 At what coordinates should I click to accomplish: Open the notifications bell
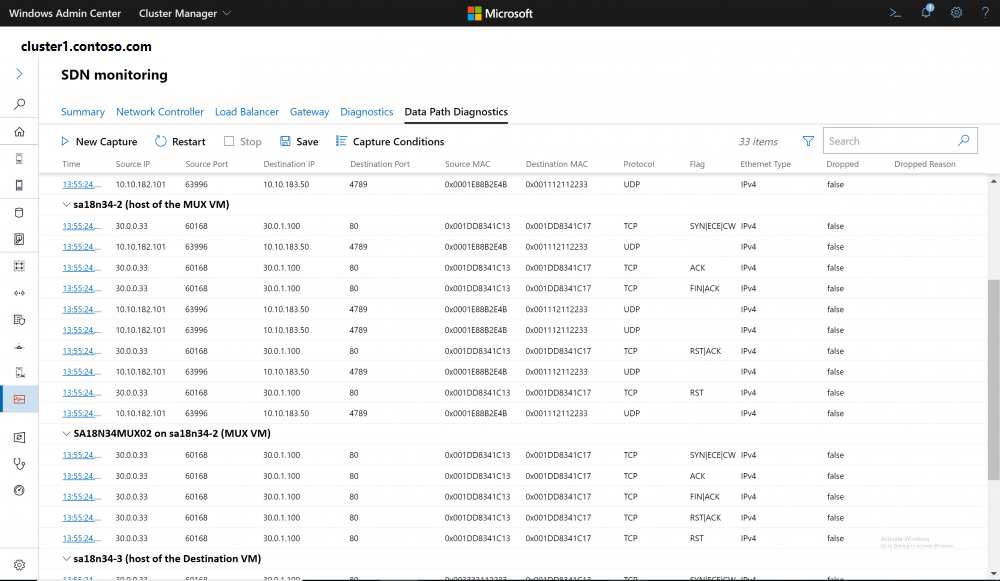[x=926, y=11]
